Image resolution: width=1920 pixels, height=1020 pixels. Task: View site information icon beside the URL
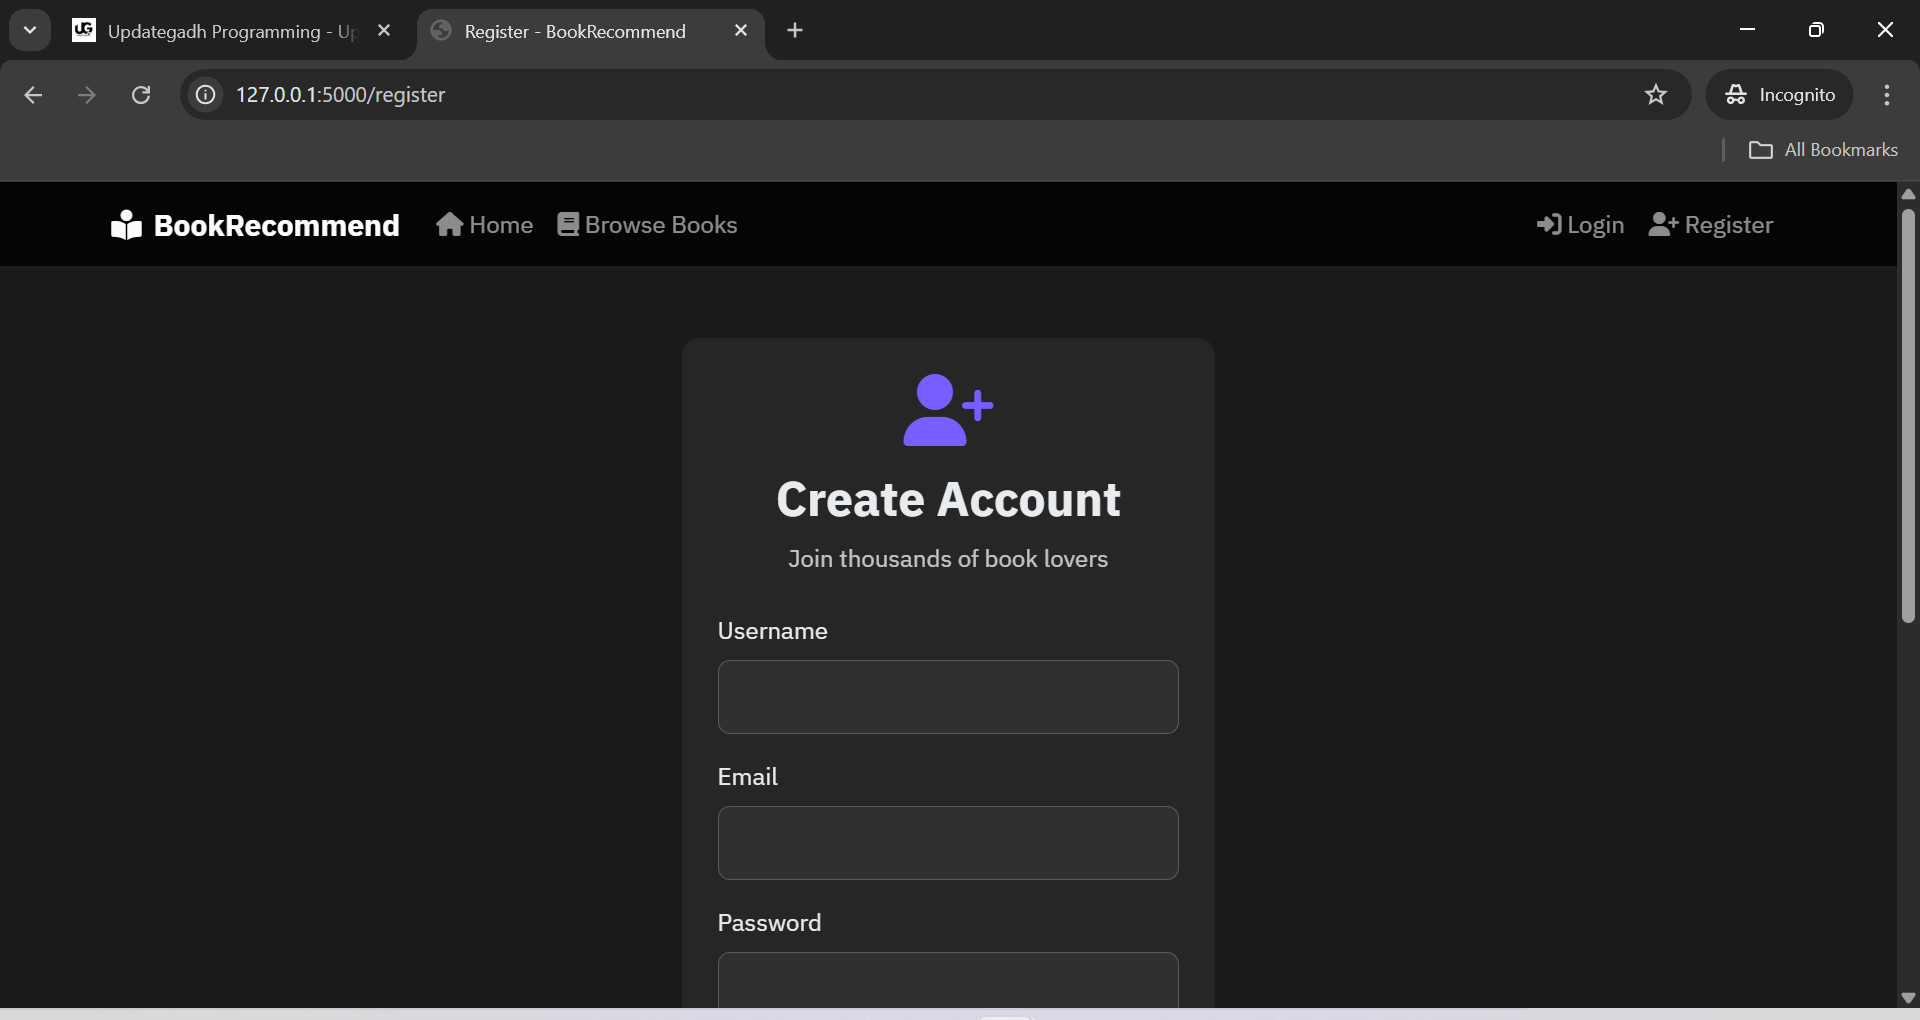pos(206,95)
